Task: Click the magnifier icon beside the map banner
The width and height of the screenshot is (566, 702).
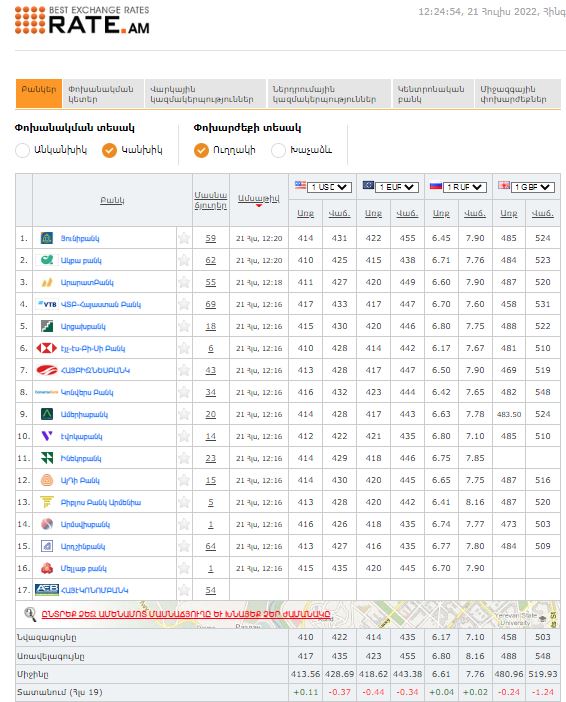Action: click(x=30, y=614)
